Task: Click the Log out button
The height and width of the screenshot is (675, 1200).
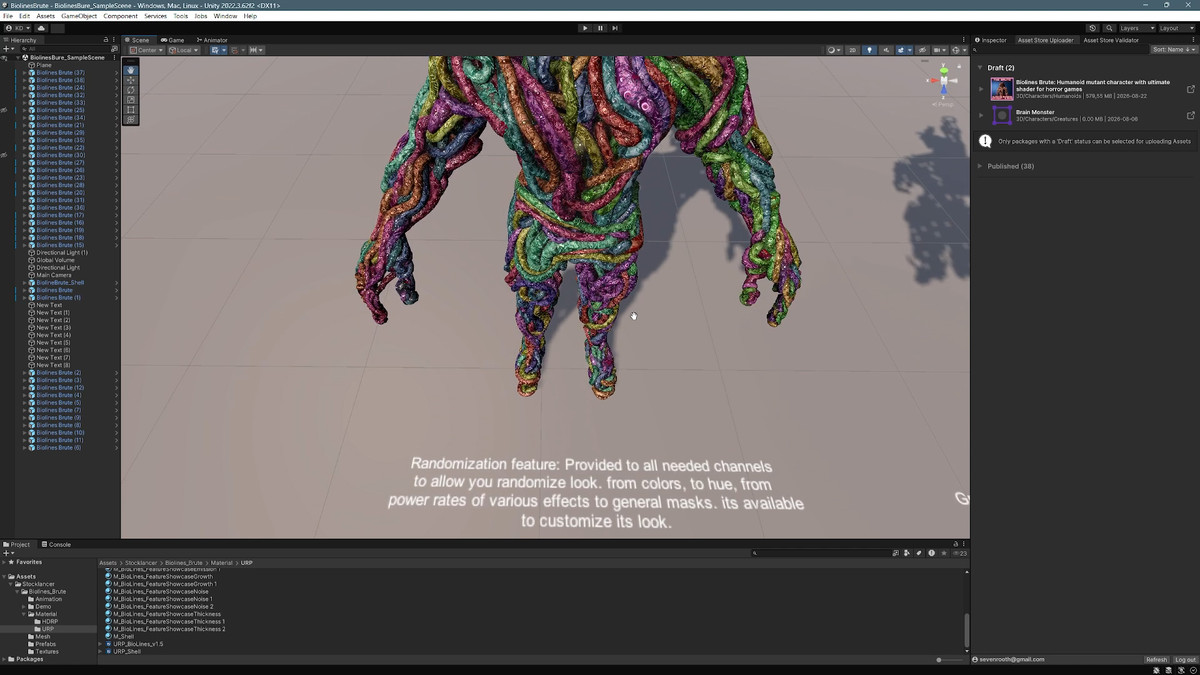Action: pyautogui.click(x=1185, y=660)
